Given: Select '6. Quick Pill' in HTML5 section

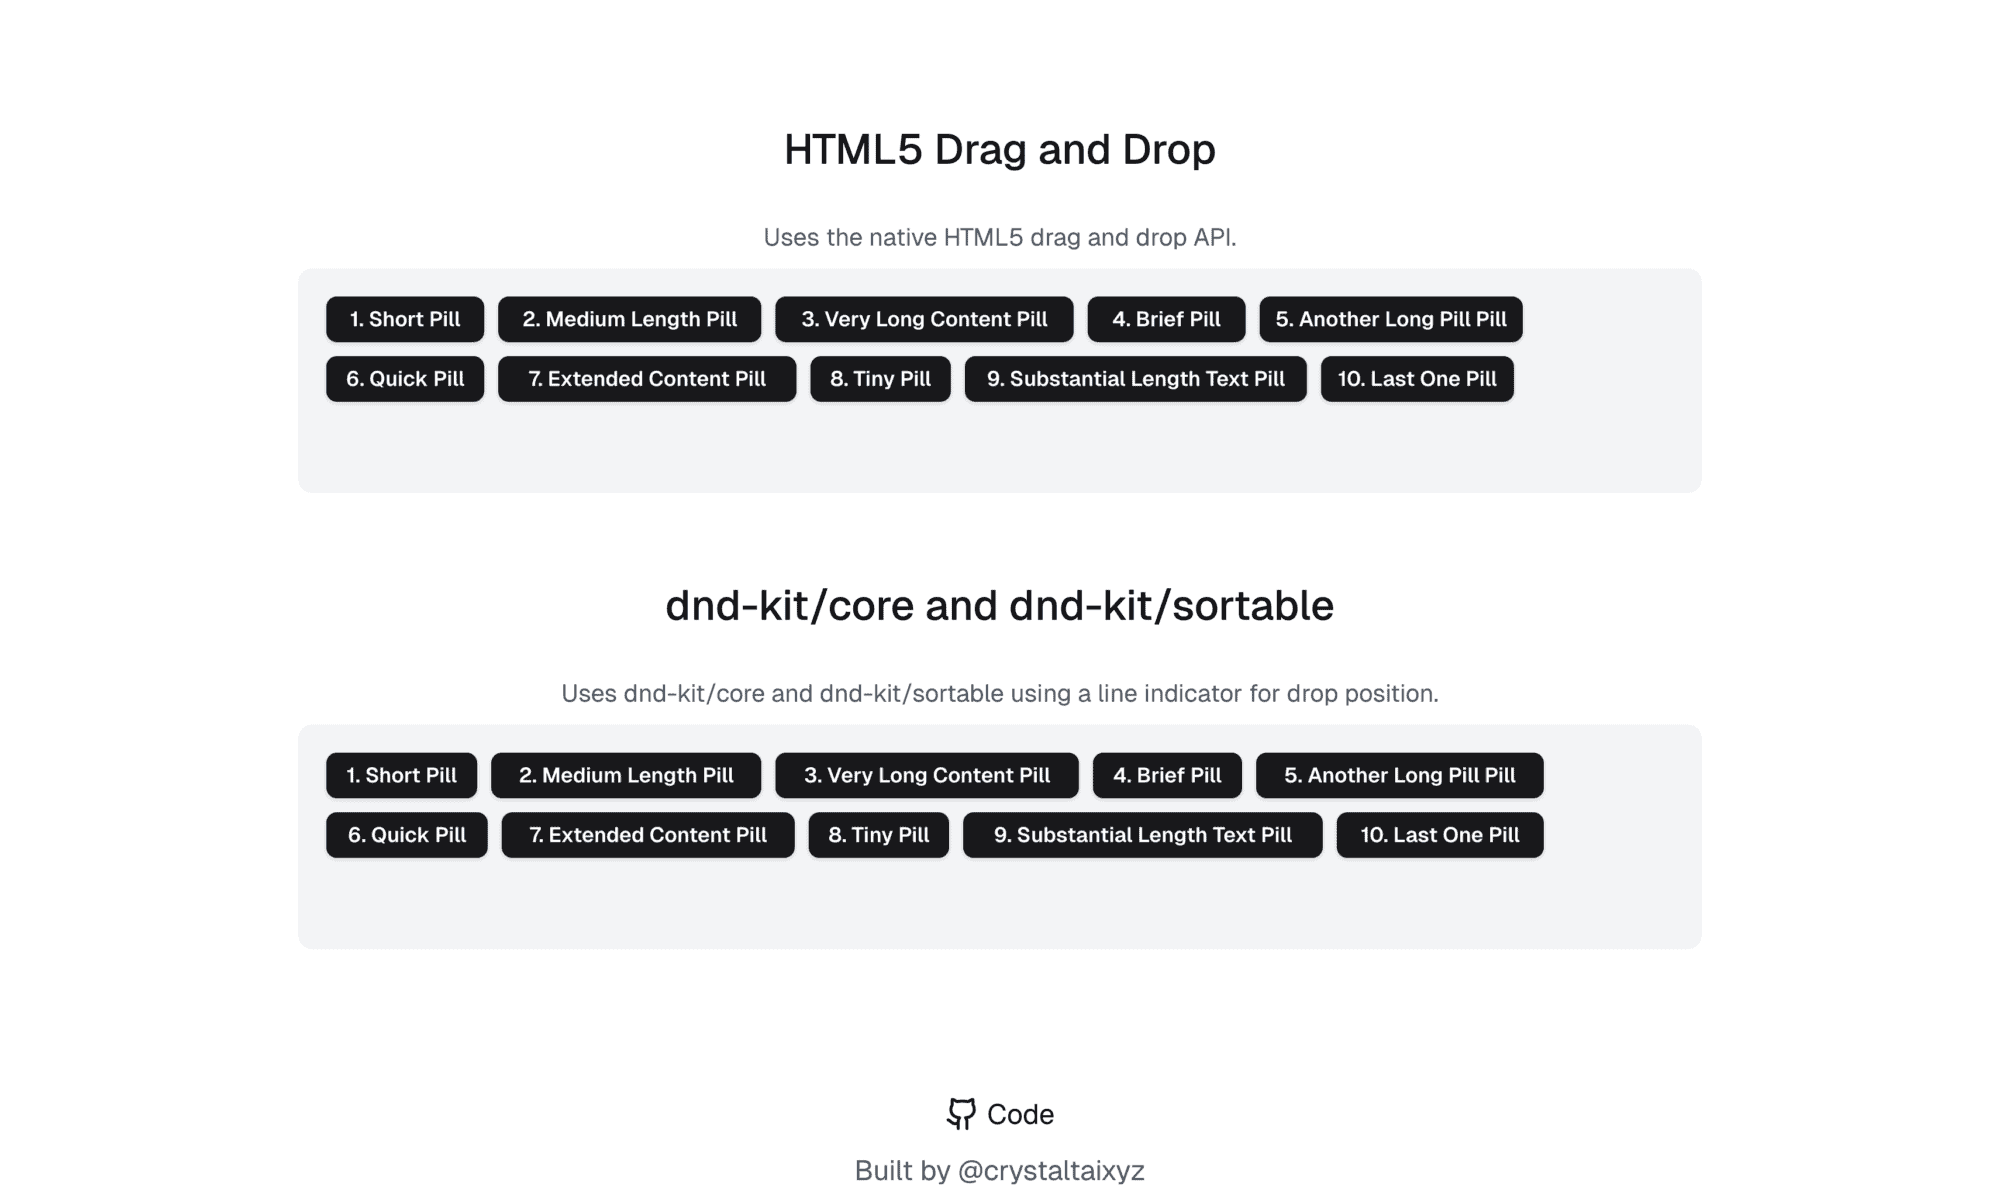Looking at the screenshot, I should (x=405, y=379).
